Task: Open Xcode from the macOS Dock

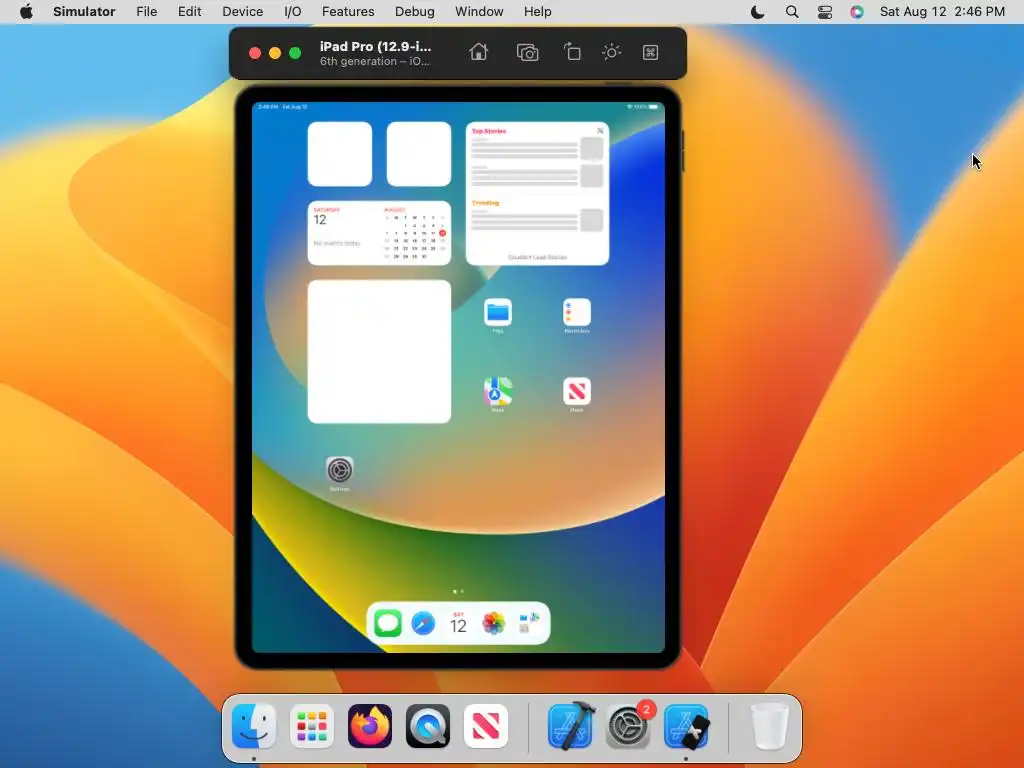Action: [x=570, y=726]
